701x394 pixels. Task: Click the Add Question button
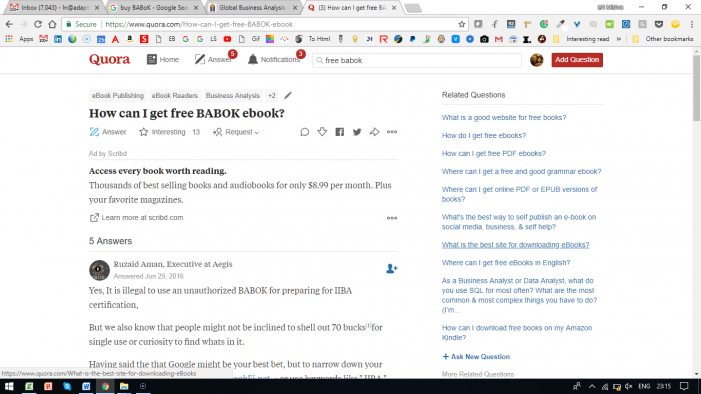(577, 60)
